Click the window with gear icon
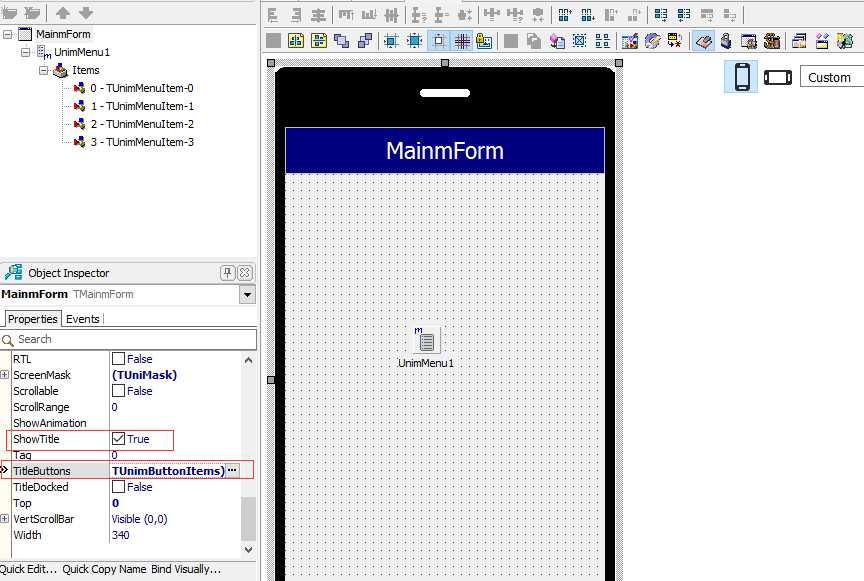 [749, 41]
